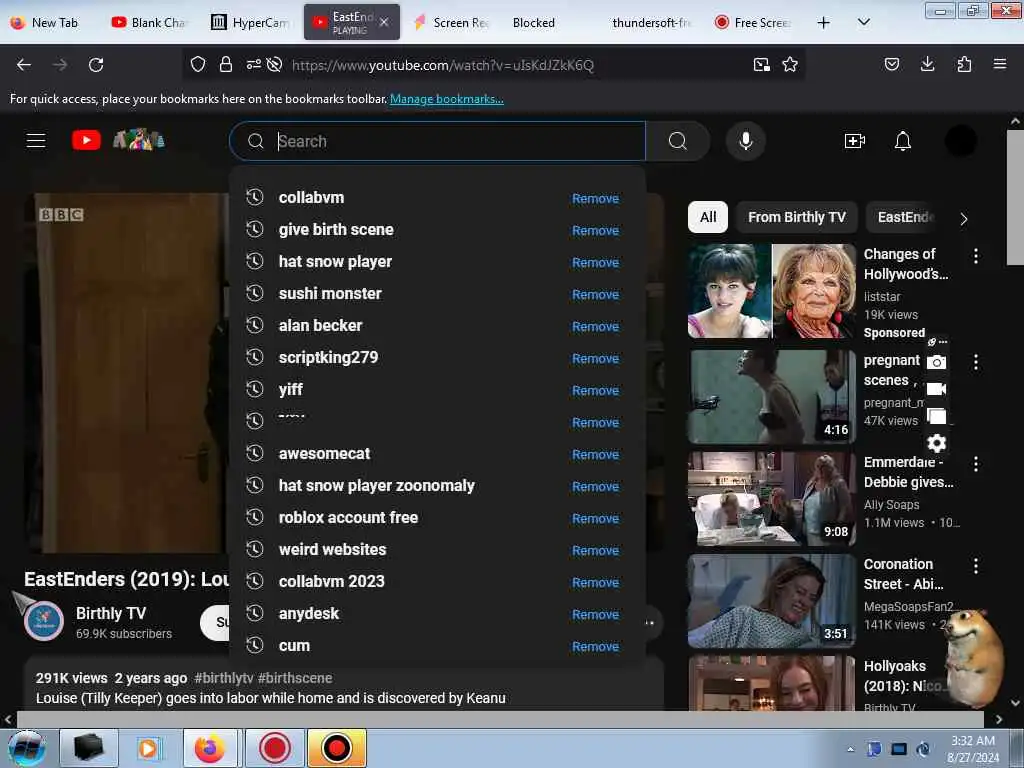Reload the page
The width and height of the screenshot is (1024, 768).
[96, 65]
